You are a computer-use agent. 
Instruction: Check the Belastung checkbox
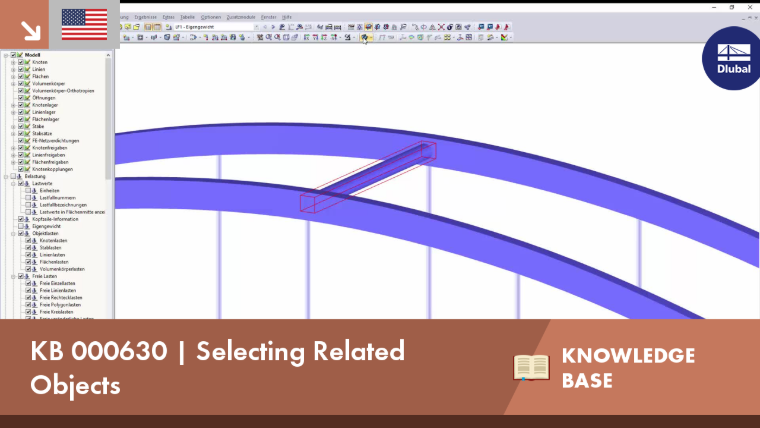pyautogui.click(x=13, y=176)
